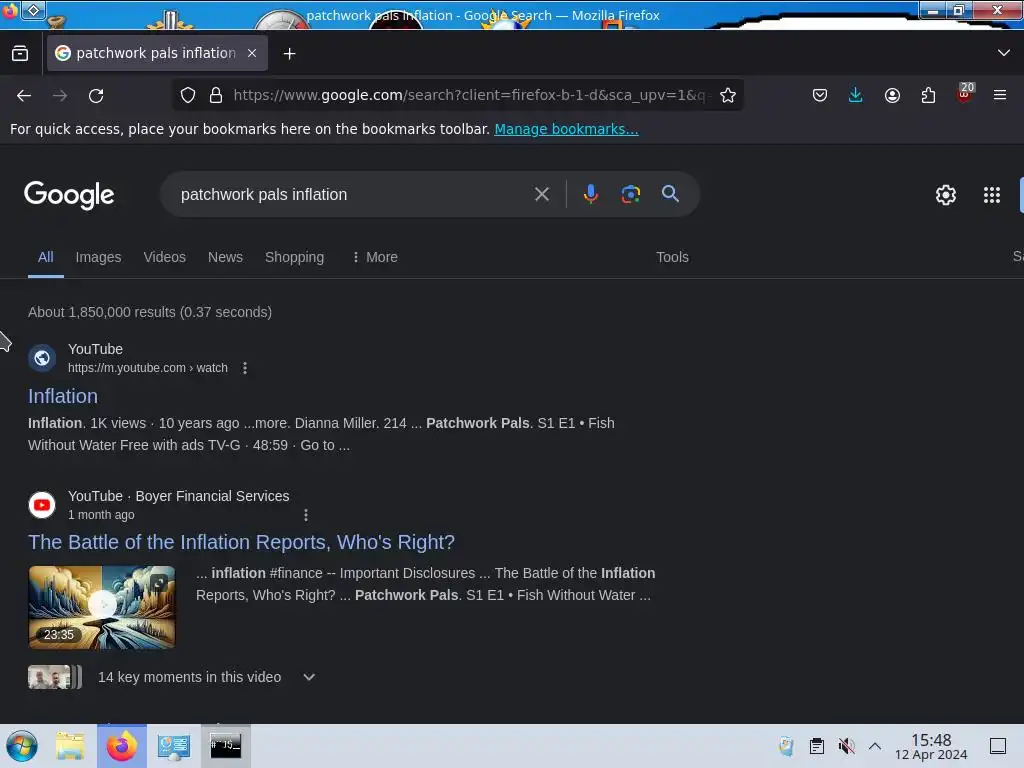This screenshot has width=1024, height=768.
Task: Save page to Pocket icon
Action: click(x=820, y=96)
